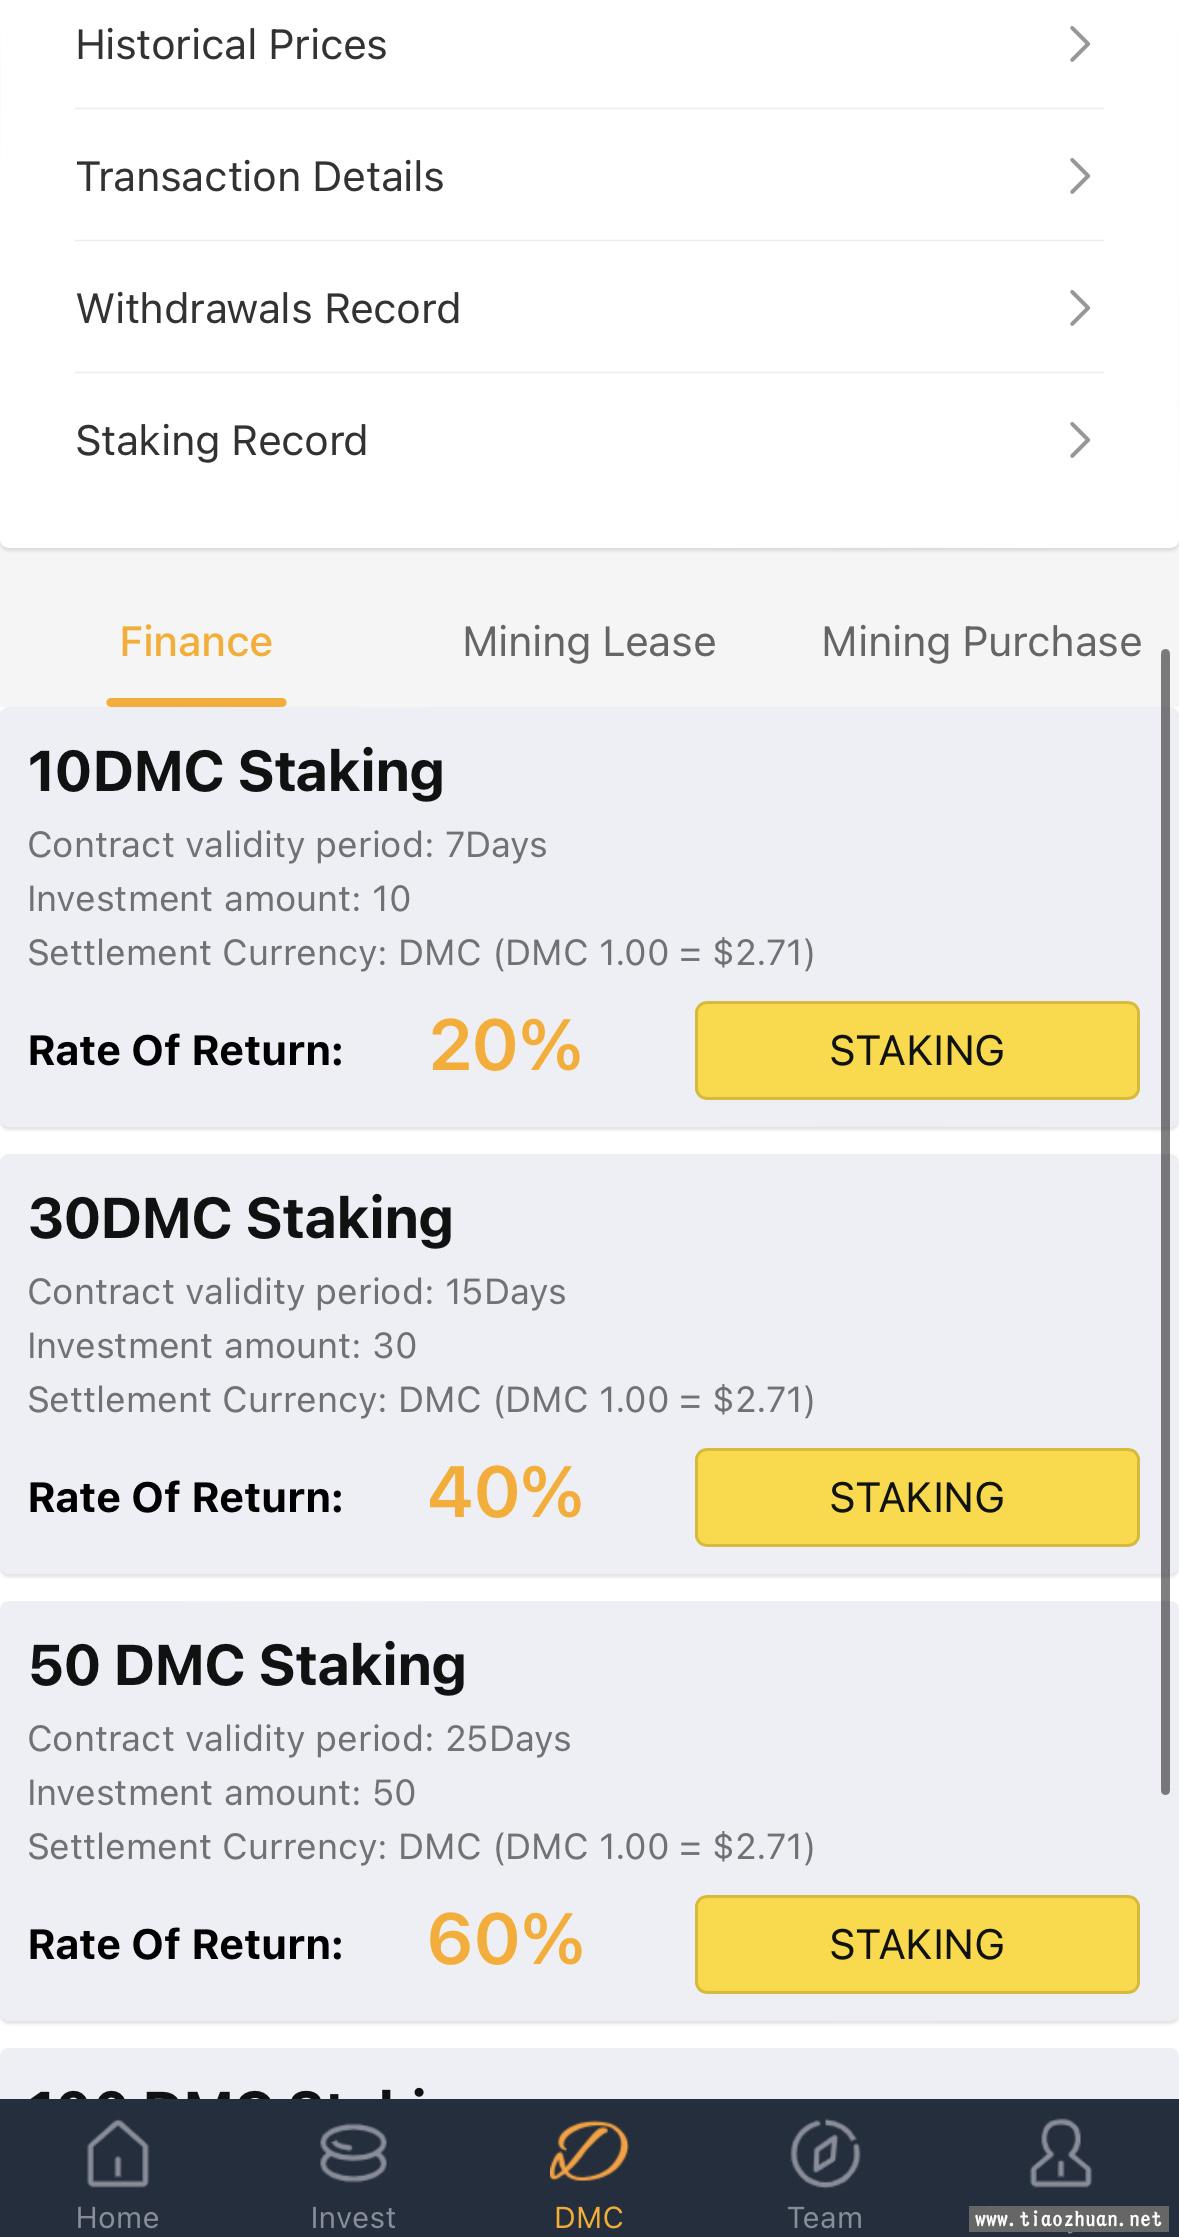1179x2237 pixels.
Task: Switch to the Finance tab
Action: (196, 642)
